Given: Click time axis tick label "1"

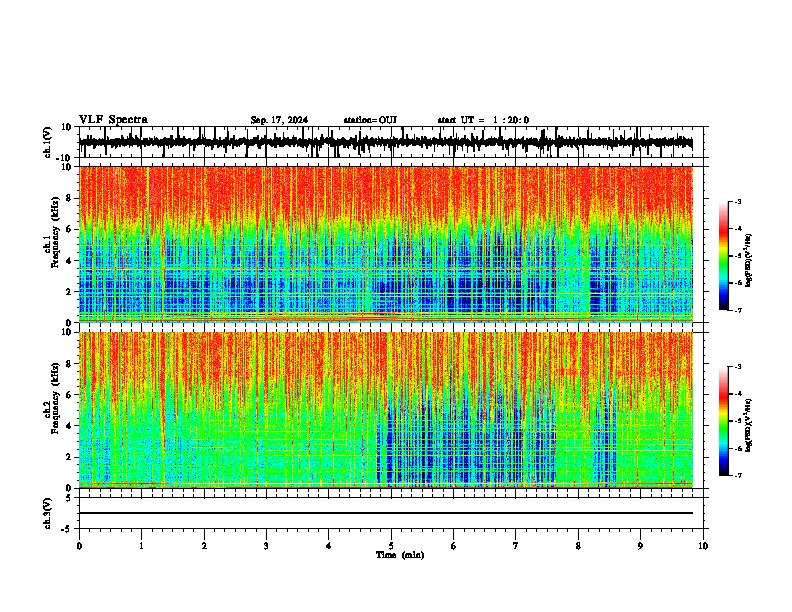Looking at the screenshot, I should pyautogui.click(x=142, y=546).
